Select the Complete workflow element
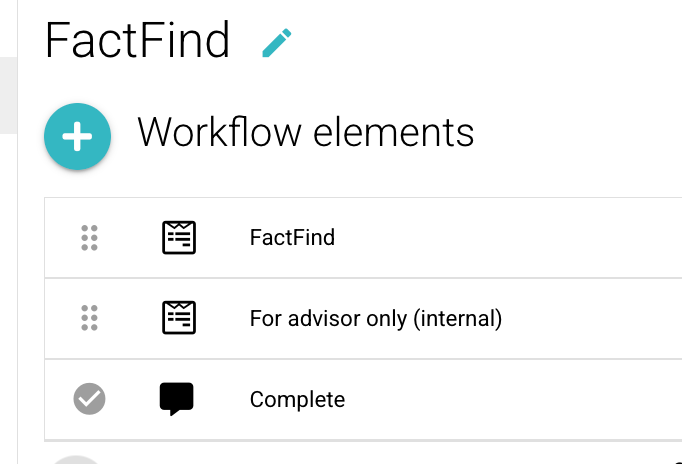This screenshot has width=682, height=464. [297, 400]
